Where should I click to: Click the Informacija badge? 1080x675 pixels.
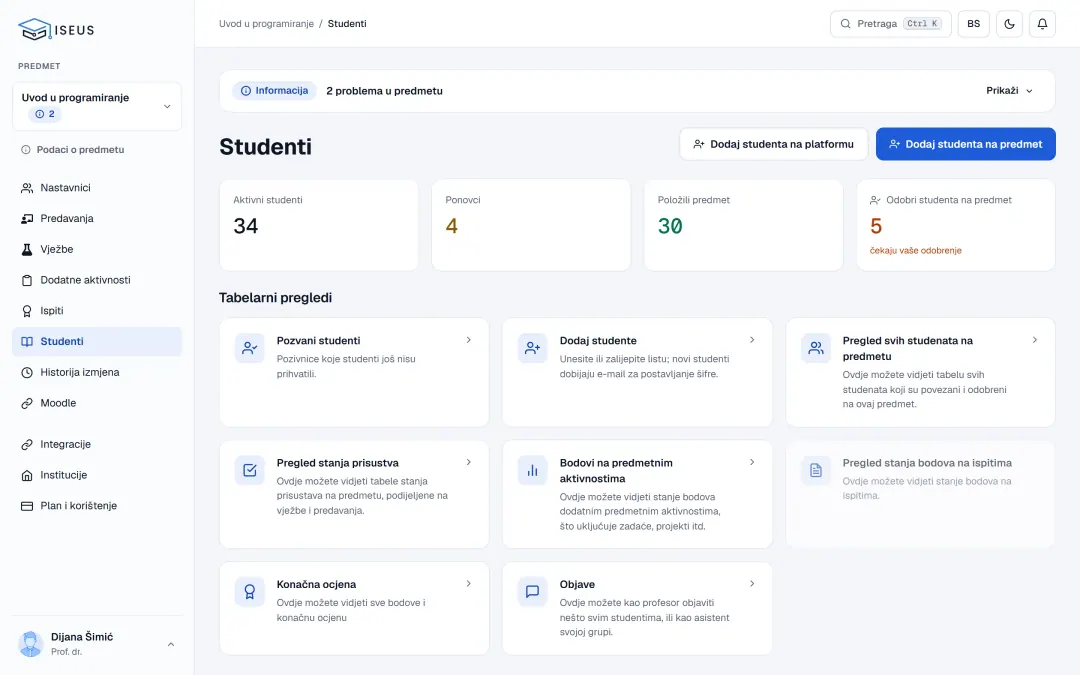[x=274, y=90]
